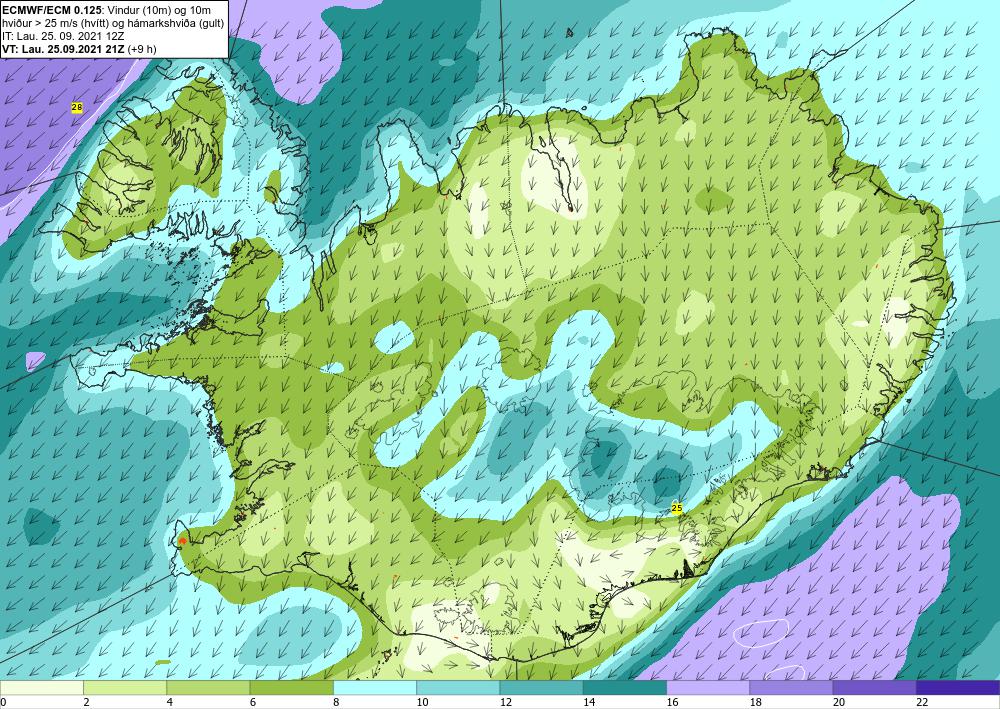
Task: Click the 6–8 m/s olive green legend swatch
Action: pyautogui.click(x=291, y=688)
